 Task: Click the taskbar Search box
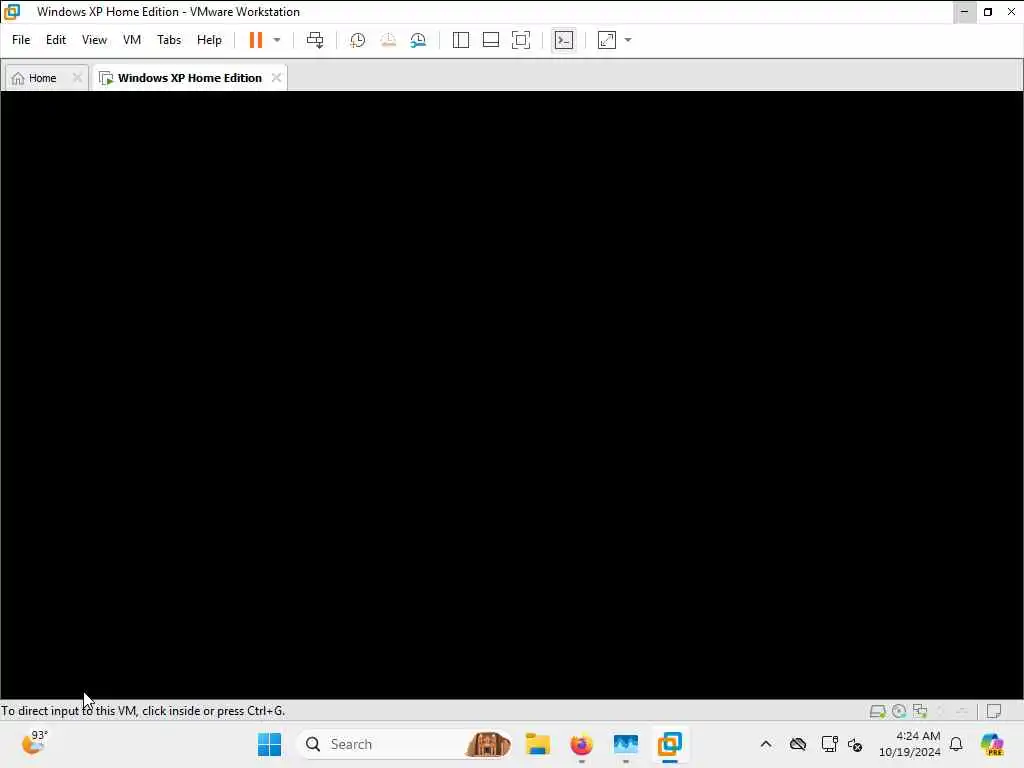click(x=404, y=744)
